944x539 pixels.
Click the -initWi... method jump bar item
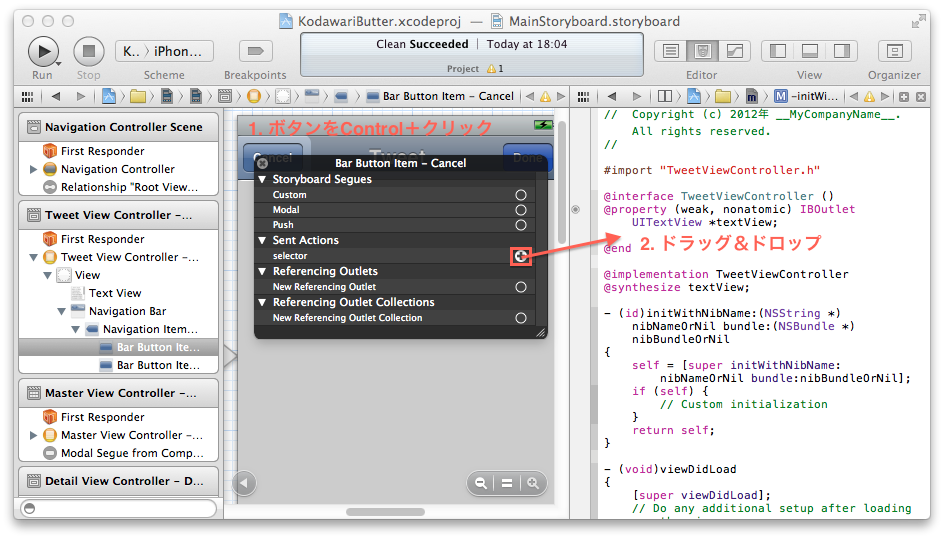point(806,96)
